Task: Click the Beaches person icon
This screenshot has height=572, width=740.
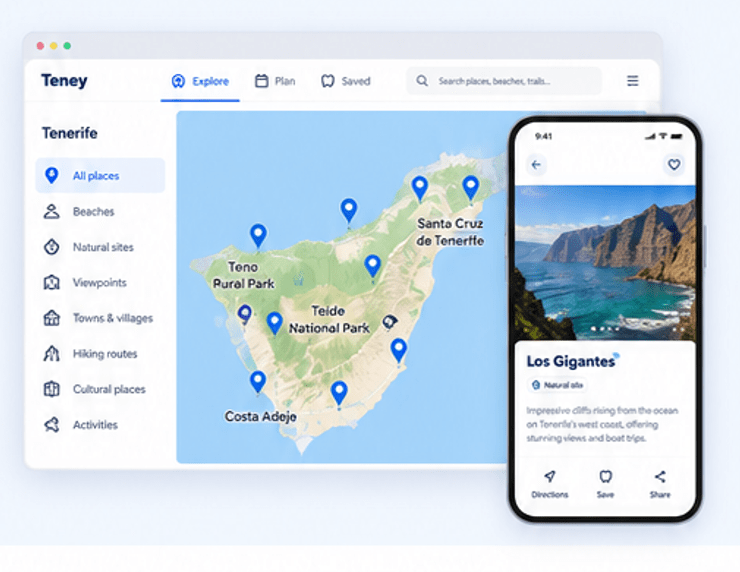Action: click(51, 211)
